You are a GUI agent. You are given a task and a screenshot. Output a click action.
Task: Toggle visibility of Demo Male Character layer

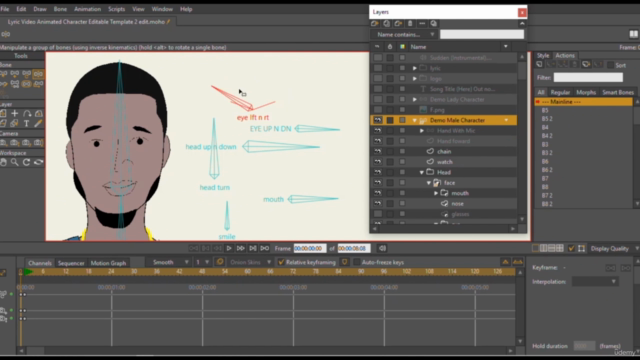(x=378, y=120)
